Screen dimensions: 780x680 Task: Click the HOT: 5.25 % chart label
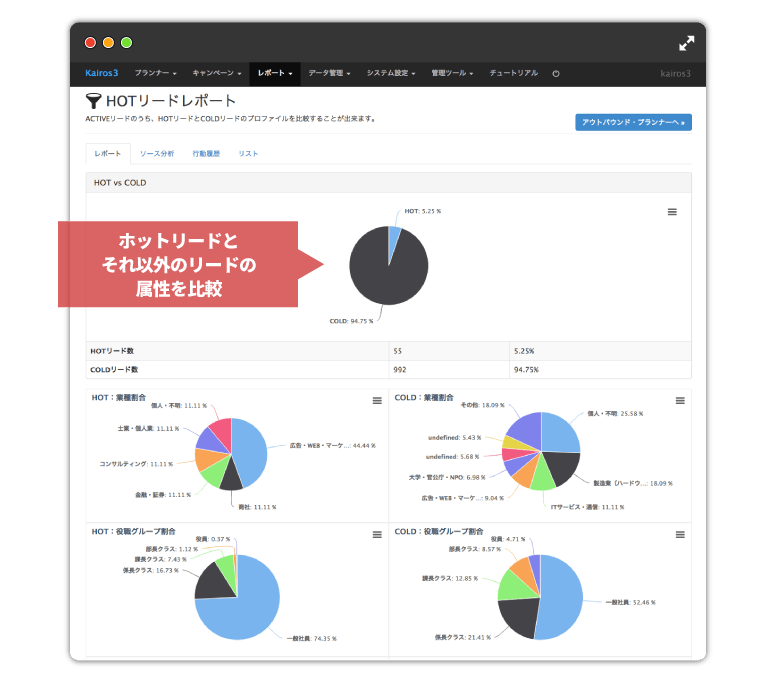422,211
